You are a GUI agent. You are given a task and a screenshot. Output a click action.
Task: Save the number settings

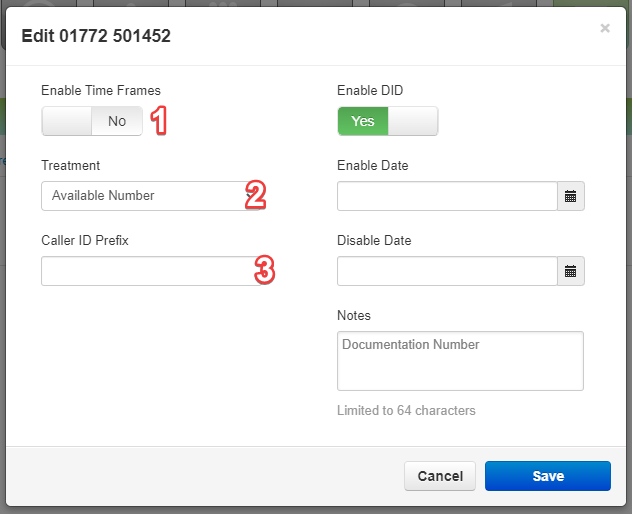tap(548, 476)
